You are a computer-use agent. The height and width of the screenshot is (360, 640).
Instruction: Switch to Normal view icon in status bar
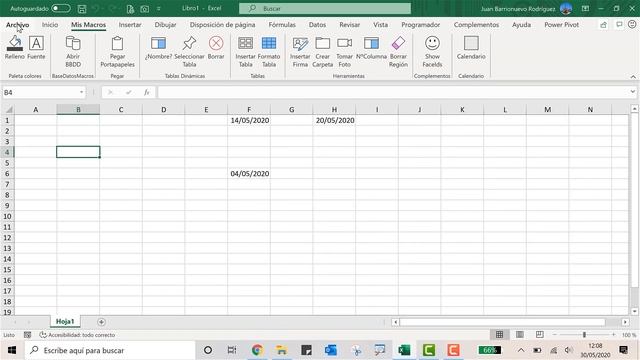click(499, 335)
